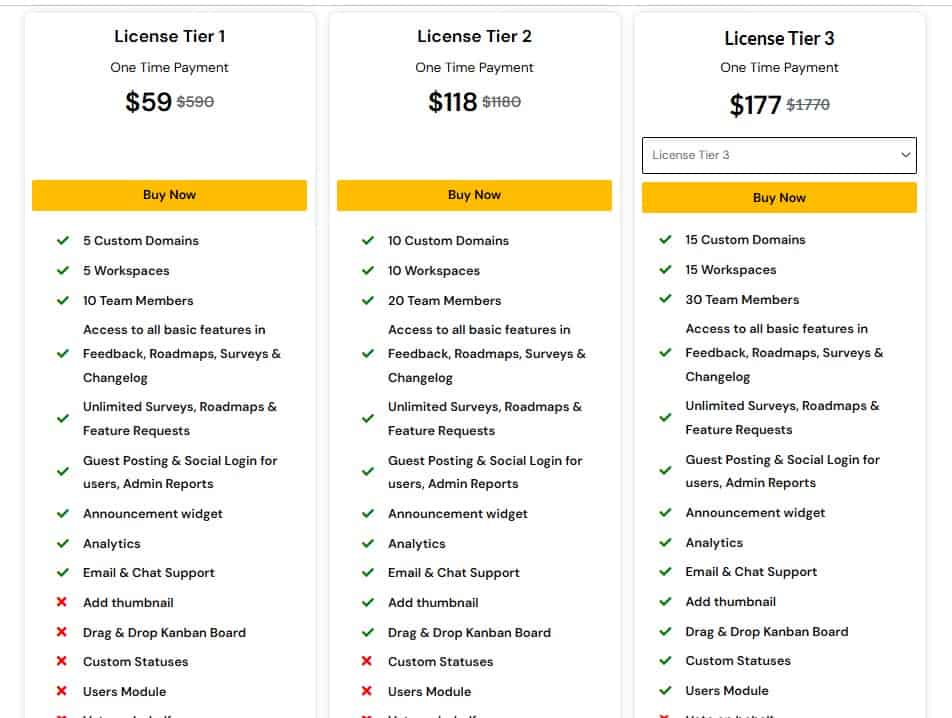Click the red X next to Users Module in Tier 1
The image size is (952, 718).
[62, 691]
